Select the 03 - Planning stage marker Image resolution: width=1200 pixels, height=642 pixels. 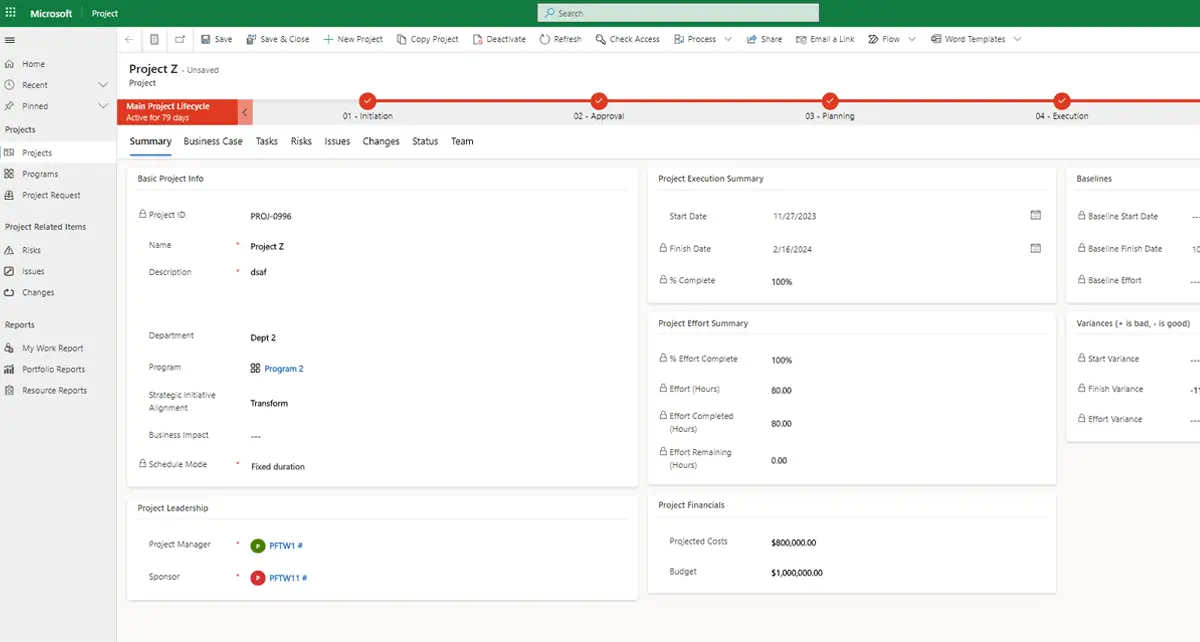(830, 100)
